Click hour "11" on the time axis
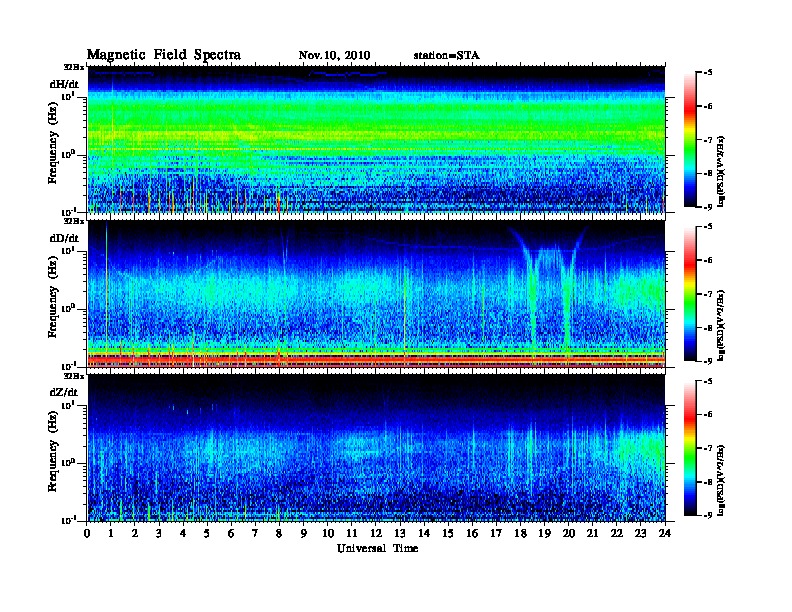The image size is (792, 612). (x=352, y=534)
